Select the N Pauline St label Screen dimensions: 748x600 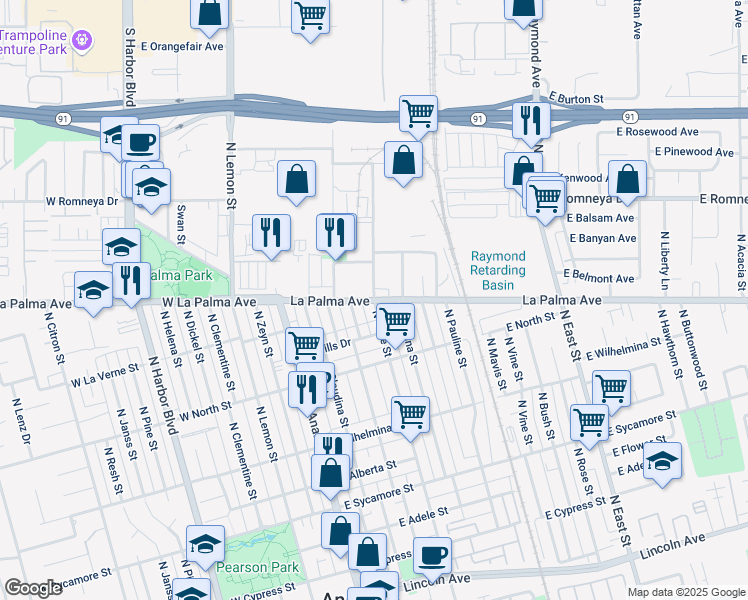456,338
